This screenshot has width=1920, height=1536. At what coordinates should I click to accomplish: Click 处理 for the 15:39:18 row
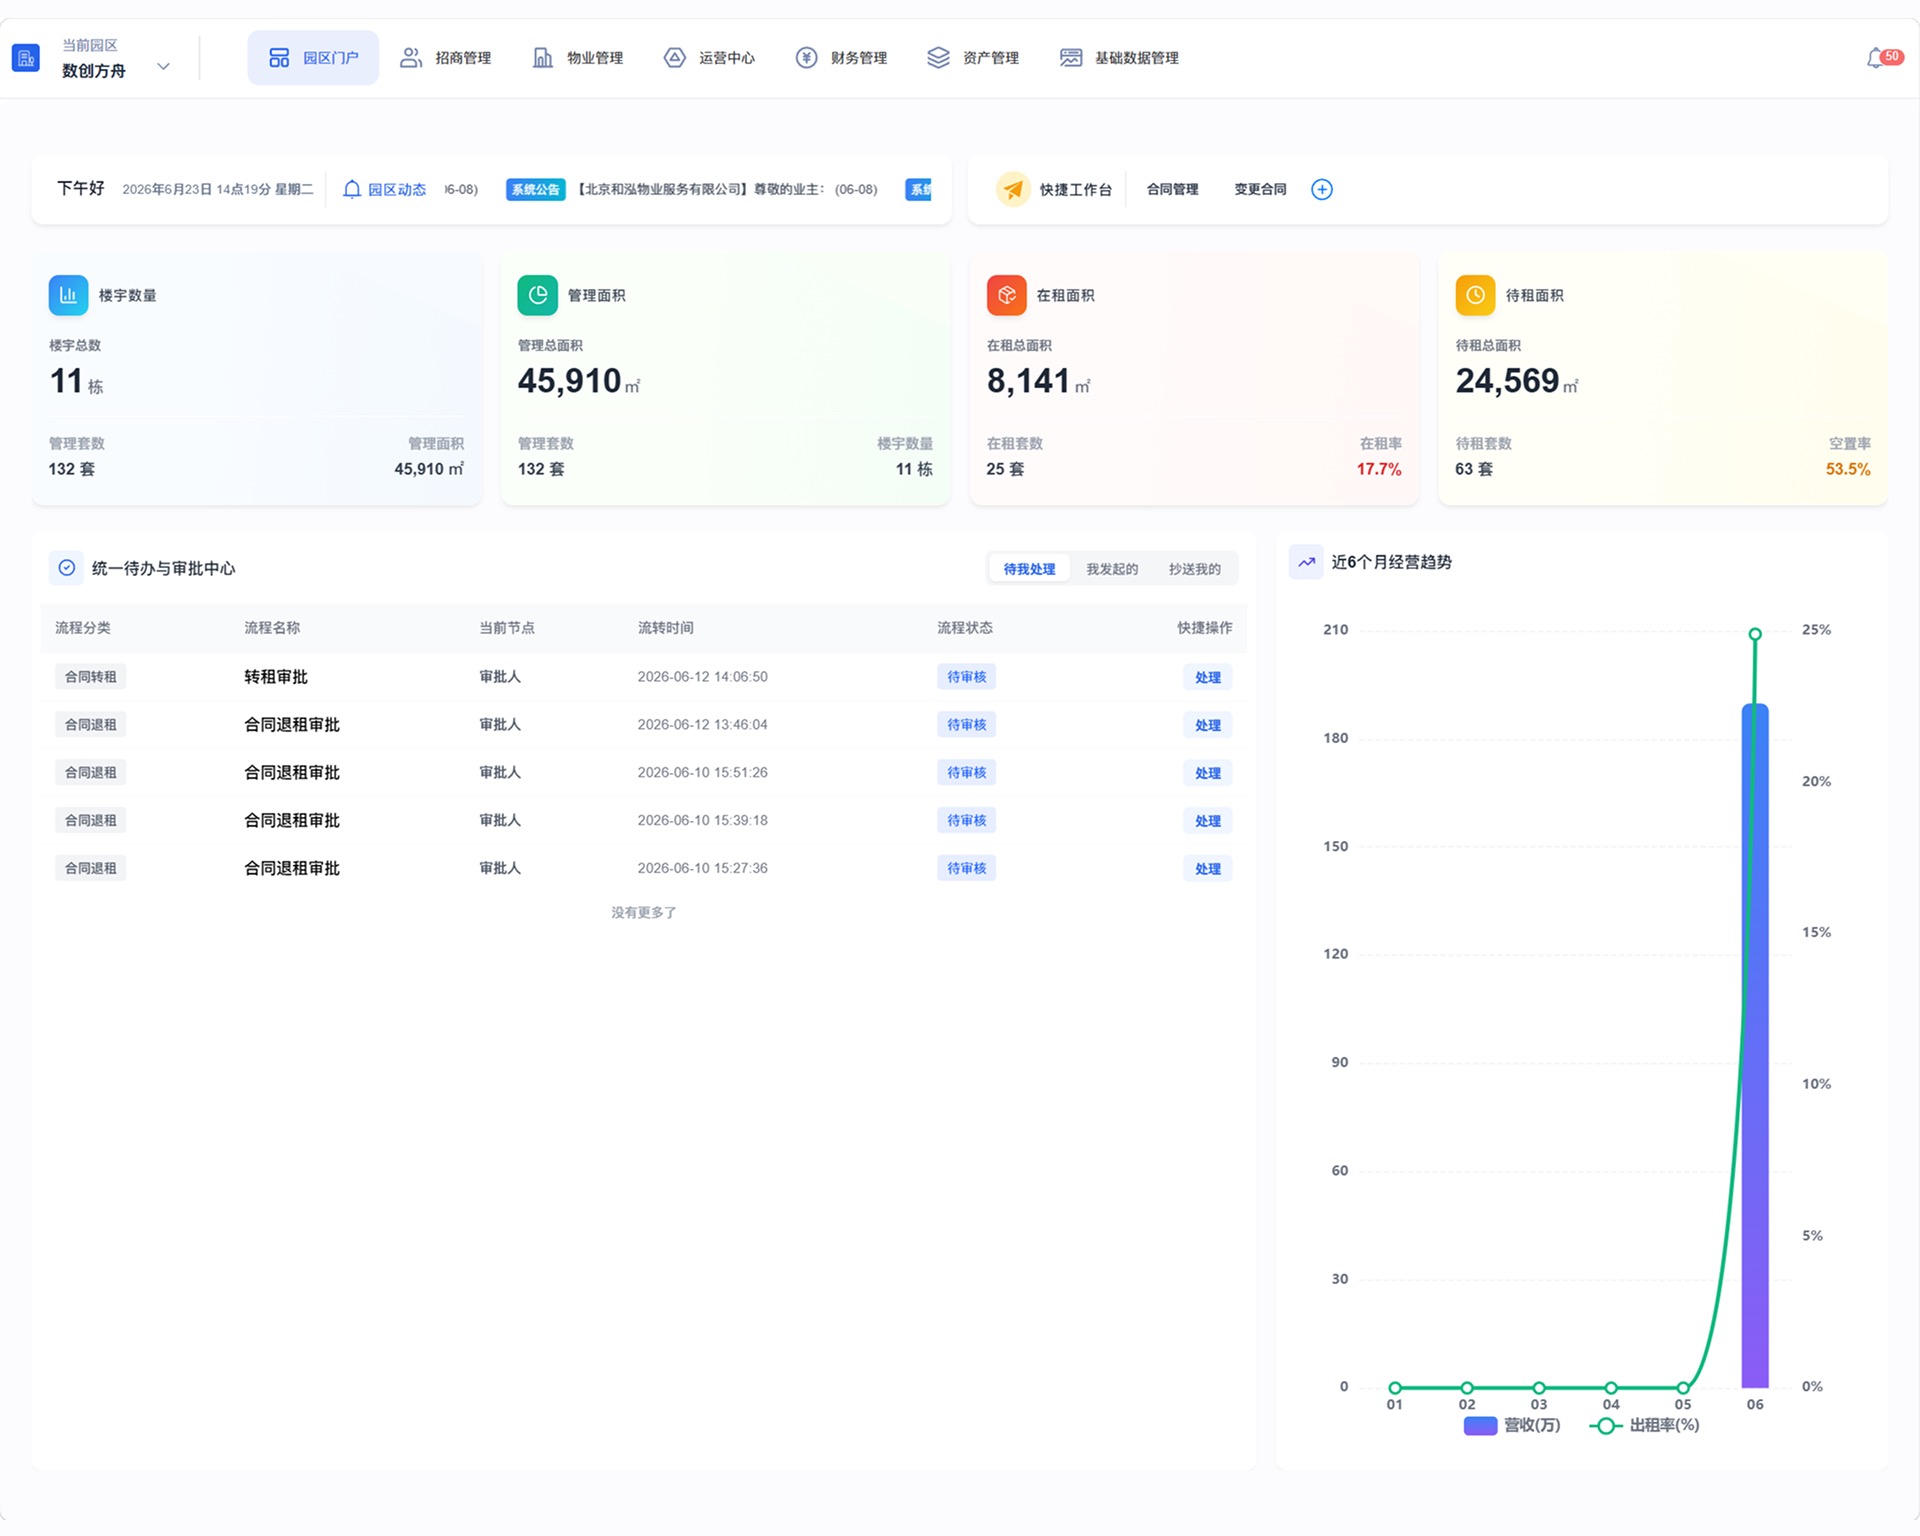1208,821
